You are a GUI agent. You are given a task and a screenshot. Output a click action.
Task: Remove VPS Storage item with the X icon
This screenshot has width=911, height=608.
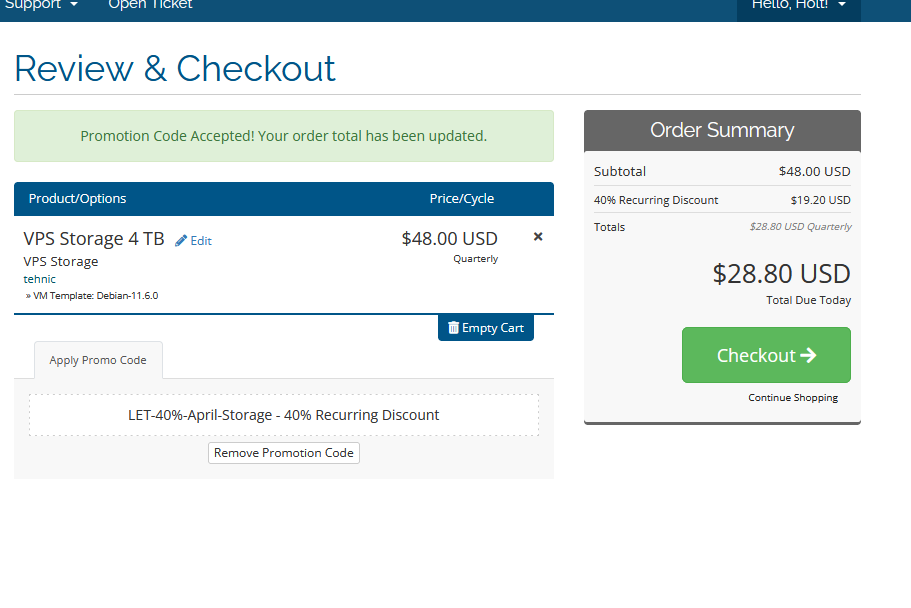pos(538,237)
